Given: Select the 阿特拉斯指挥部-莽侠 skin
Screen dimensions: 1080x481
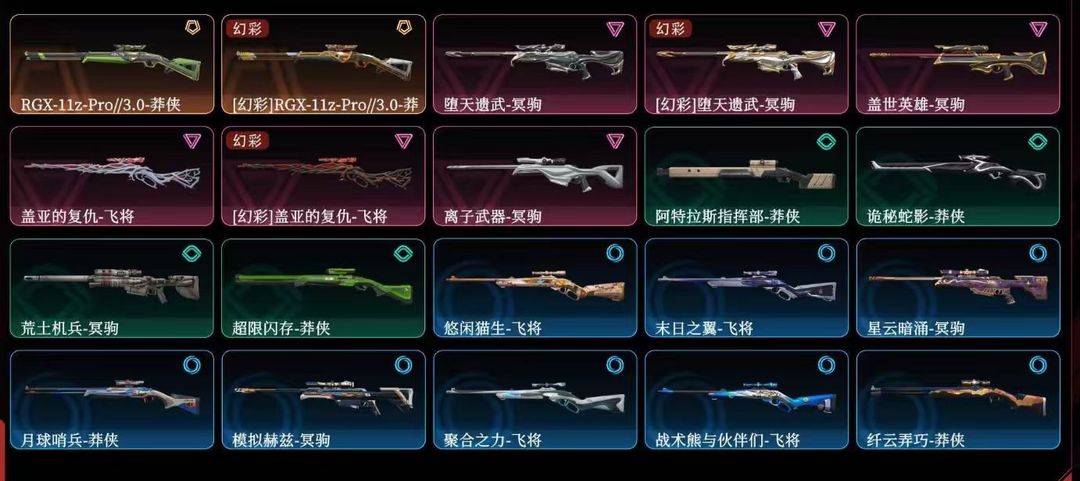Looking at the screenshot, I should pos(746,176).
